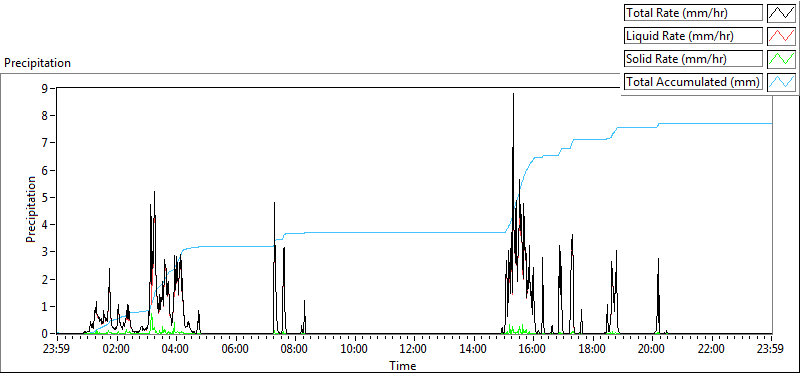The width and height of the screenshot is (800, 373).
Task: Click the tallest rate peak near 15:20
Action: pyautogui.click(x=513, y=95)
